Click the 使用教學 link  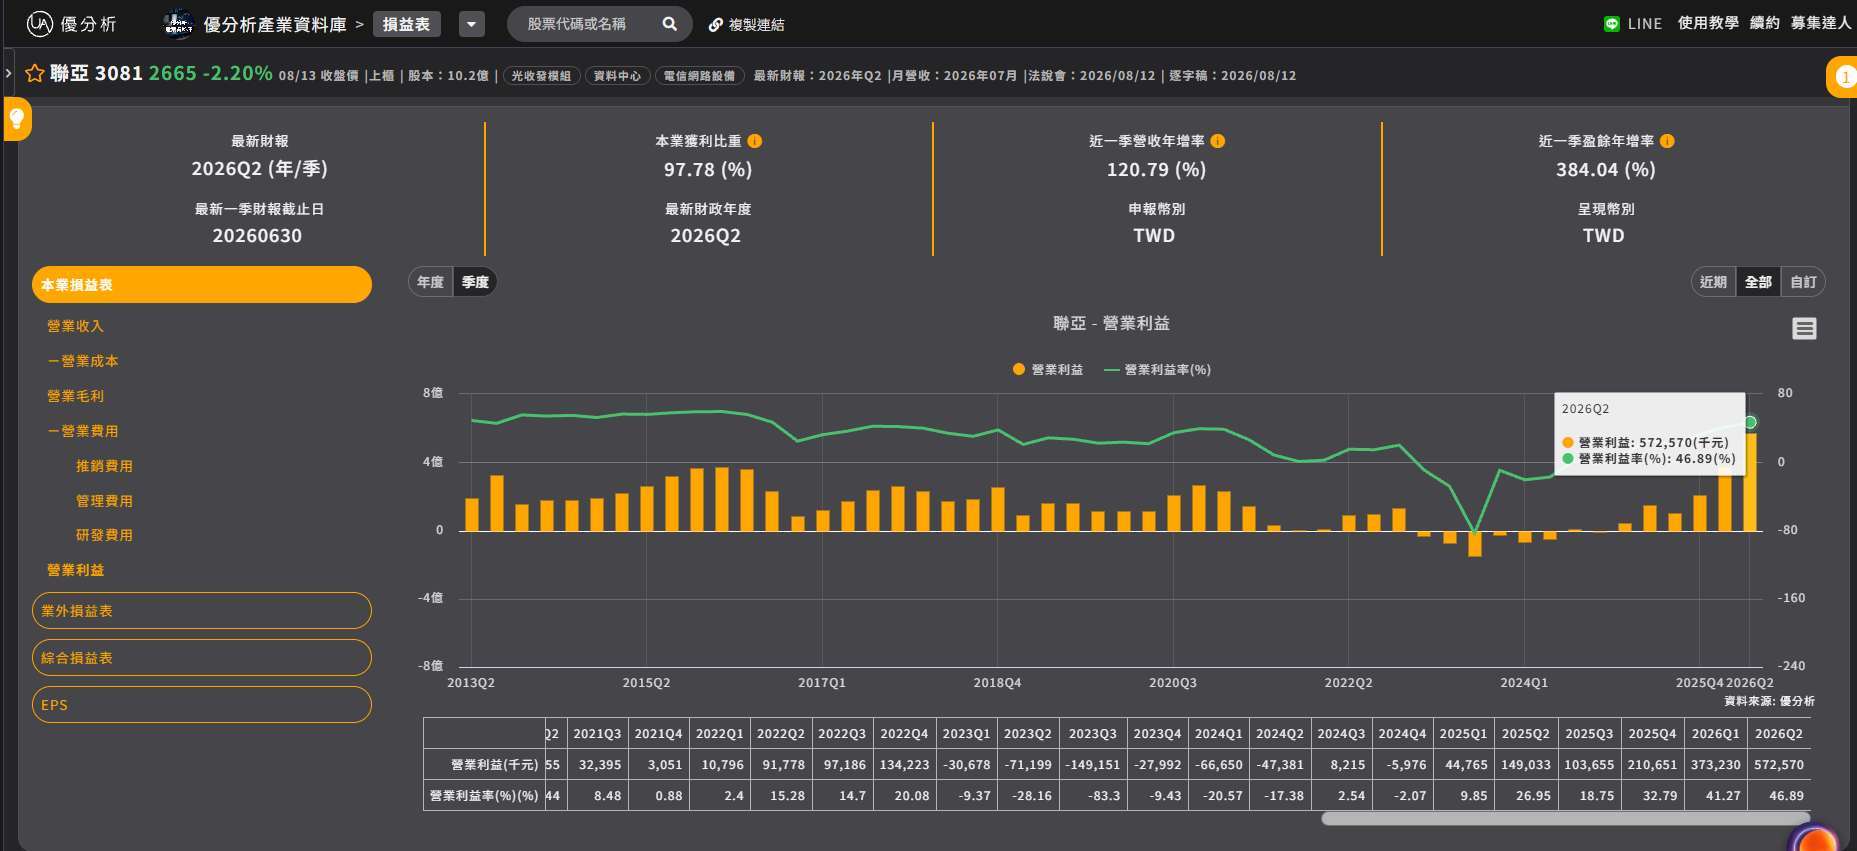tap(1708, 23)
